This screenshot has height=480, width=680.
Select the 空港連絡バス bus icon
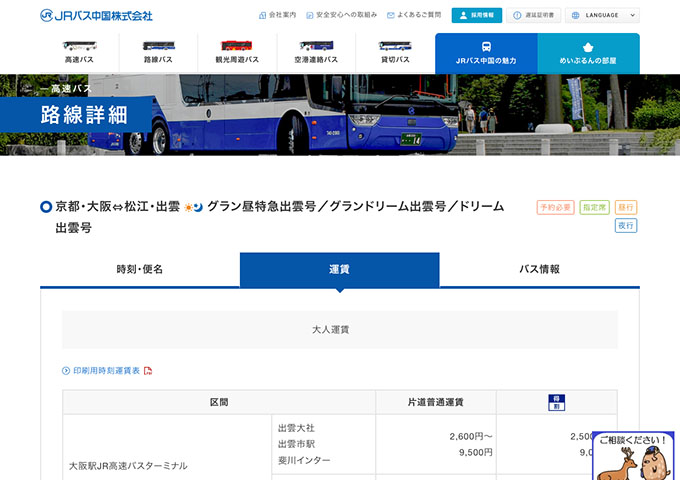pyautogui.click(x=316, y=46)
